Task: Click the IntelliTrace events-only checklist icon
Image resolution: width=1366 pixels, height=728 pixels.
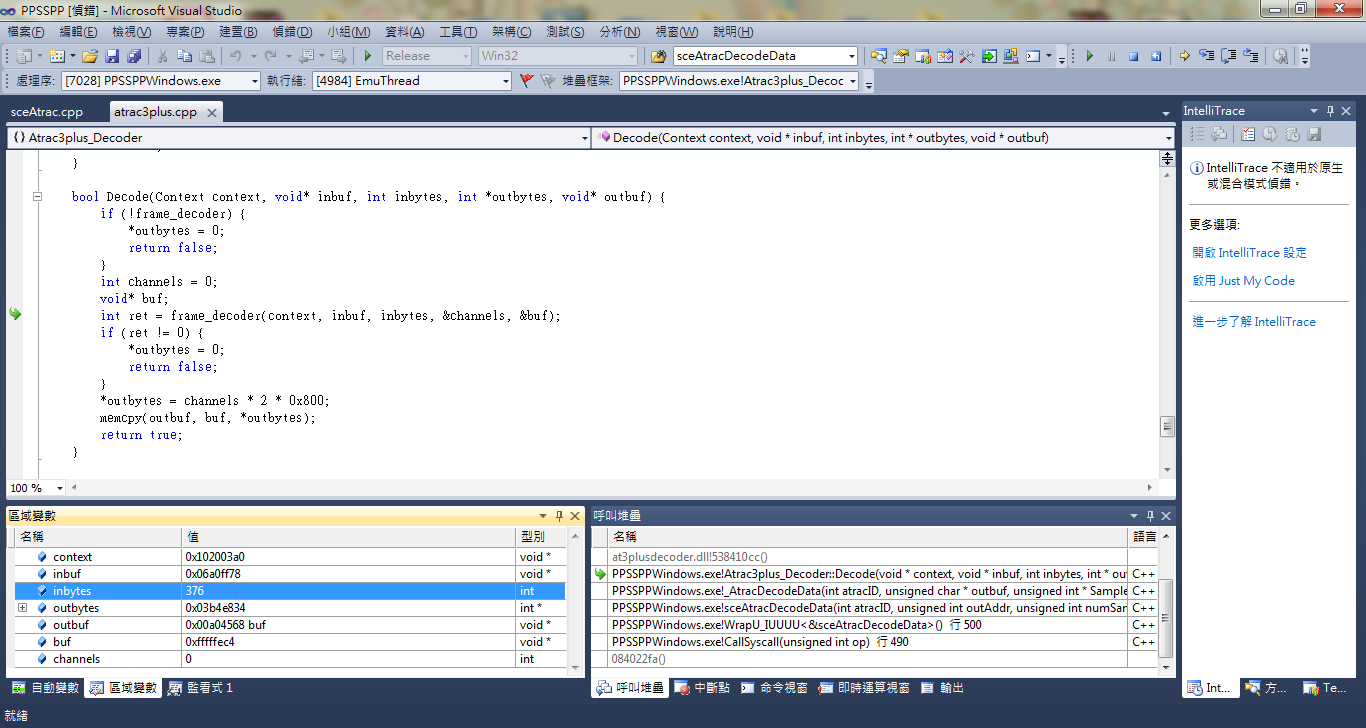Action: pos(1247,133)
